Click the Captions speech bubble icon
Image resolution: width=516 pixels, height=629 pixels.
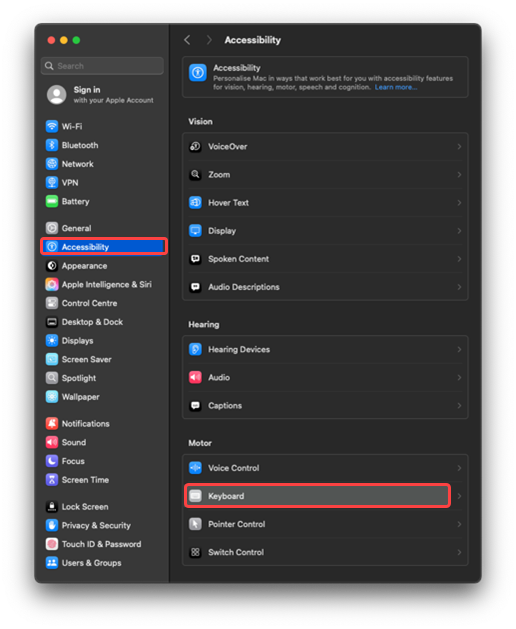195,406
